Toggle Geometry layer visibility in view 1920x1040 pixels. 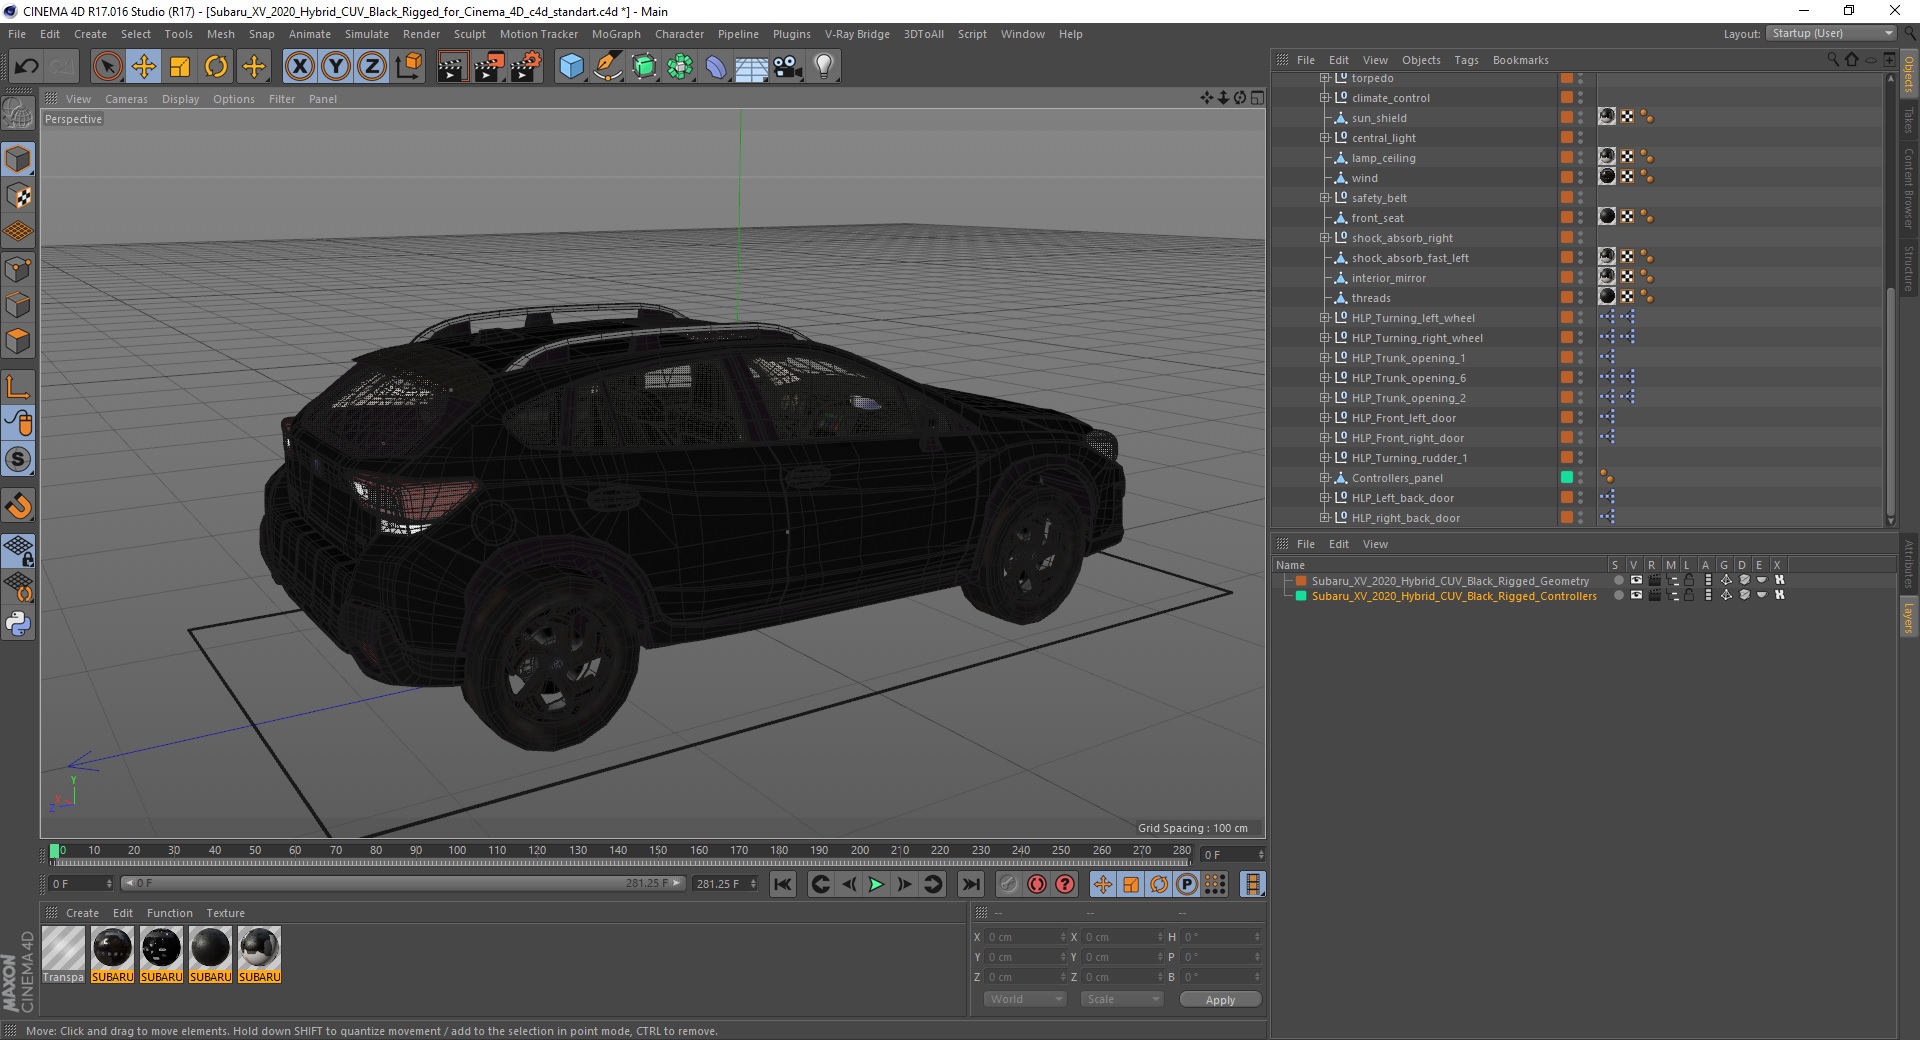click(x=1636, y=580)
